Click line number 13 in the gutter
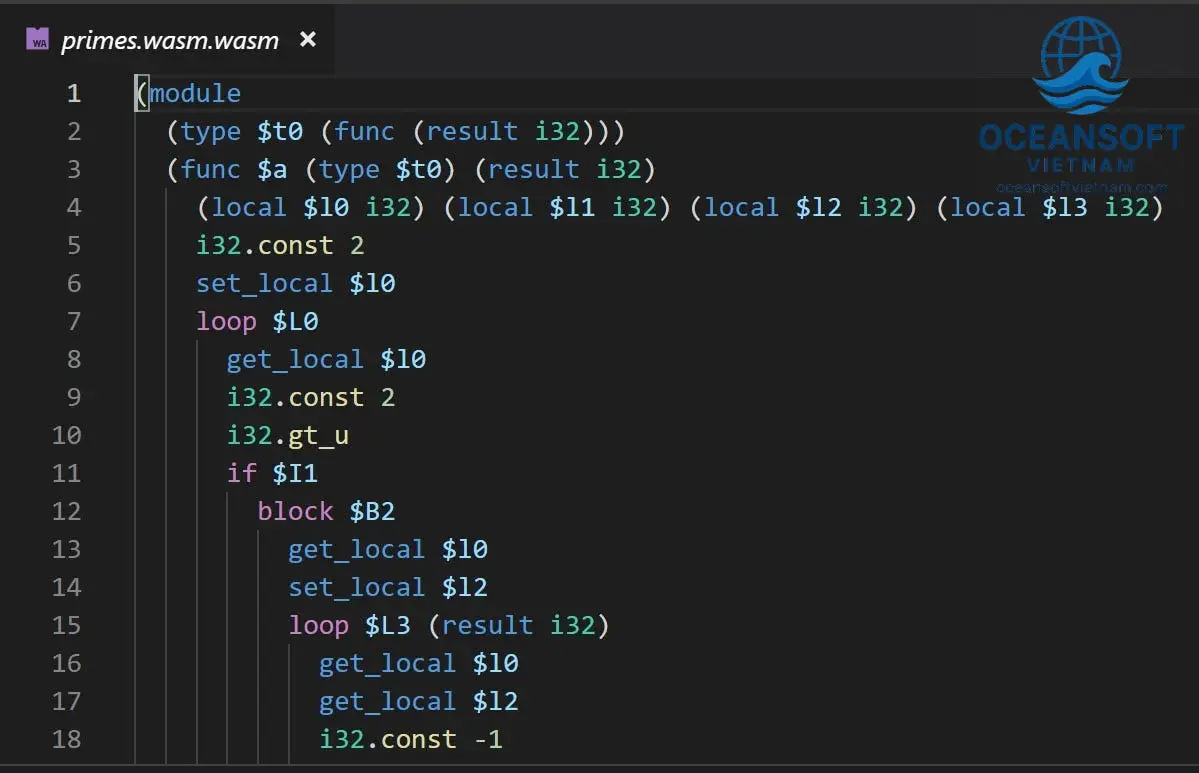1199x773 pixels. point(67,549)
